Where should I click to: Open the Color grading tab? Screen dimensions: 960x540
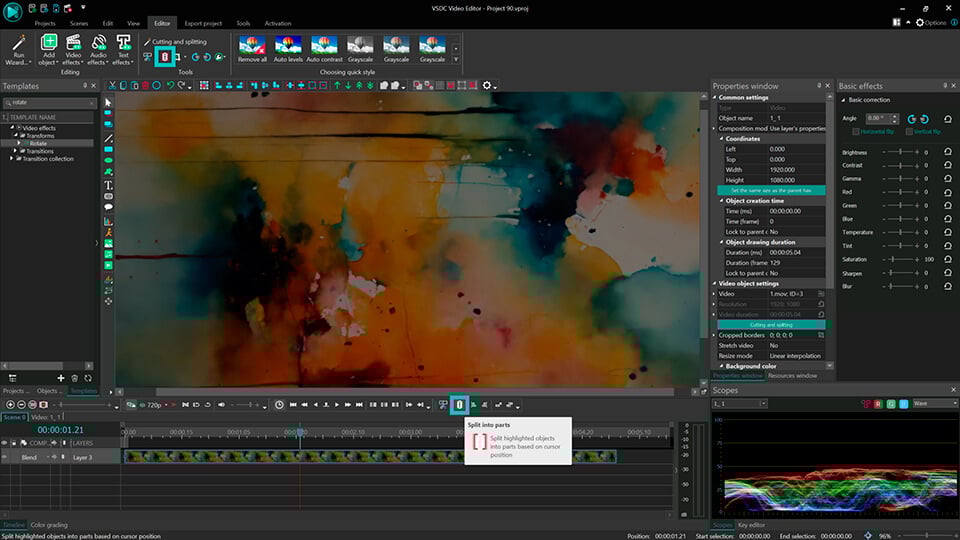click(x=49, y=525)
